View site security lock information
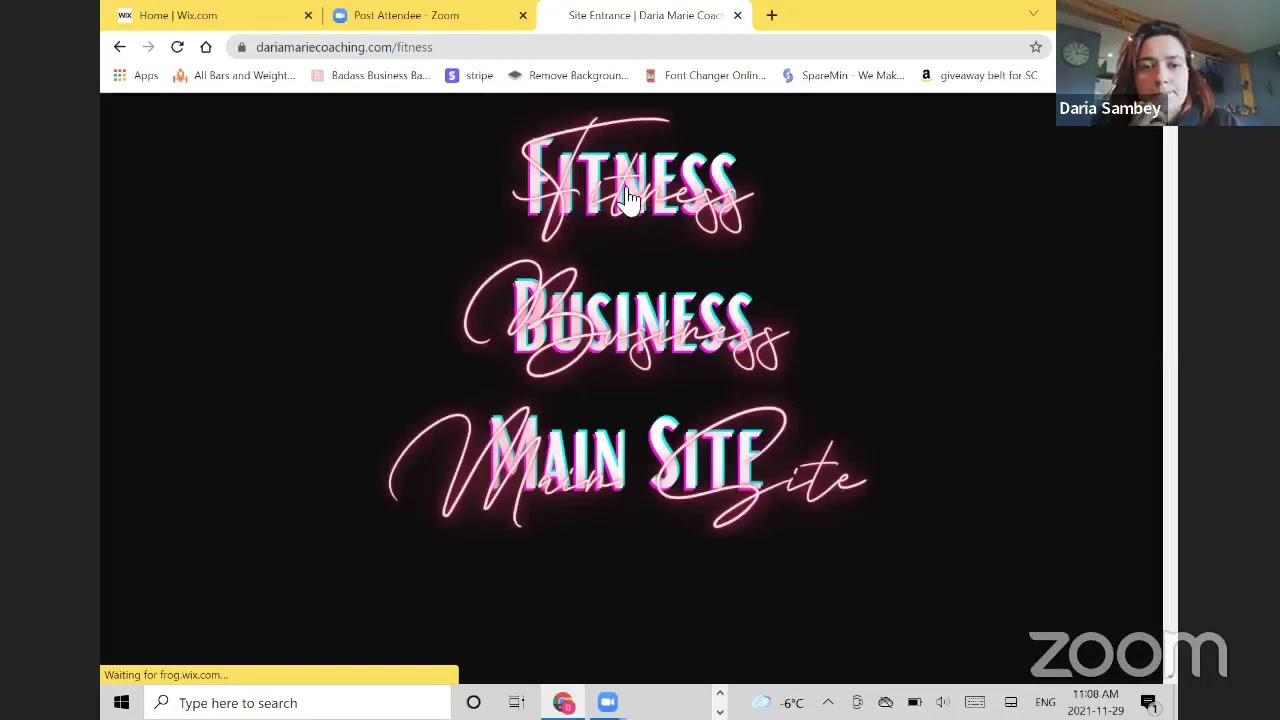Image resolution: width=1280 pixels, height=720 pixels. point(242,47)
